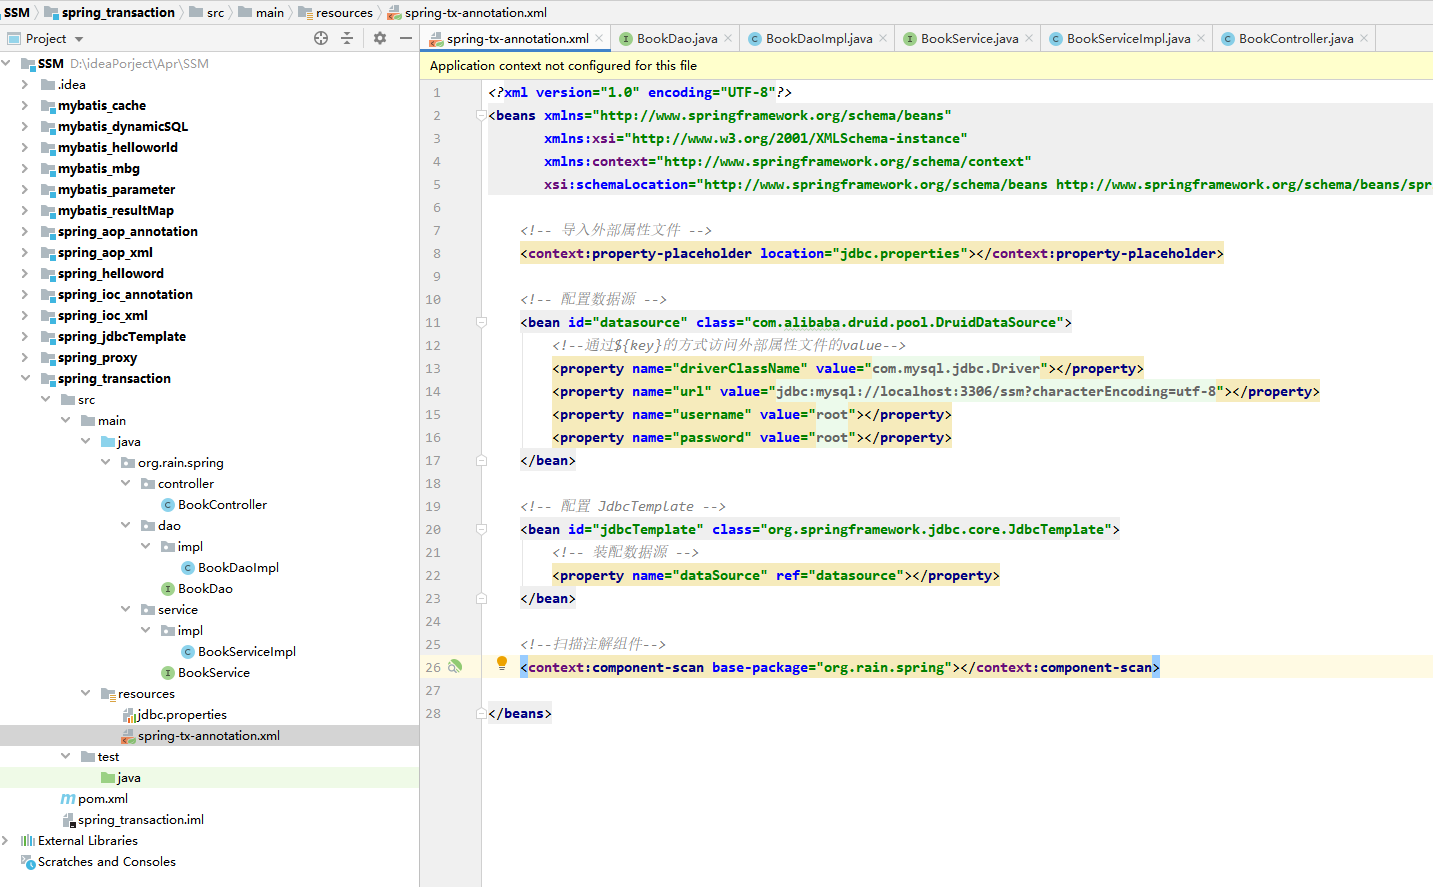This screenshot has width=1433, height=887.
Task: Click the Application context not configured banner
Action: (x=926, y=65)
